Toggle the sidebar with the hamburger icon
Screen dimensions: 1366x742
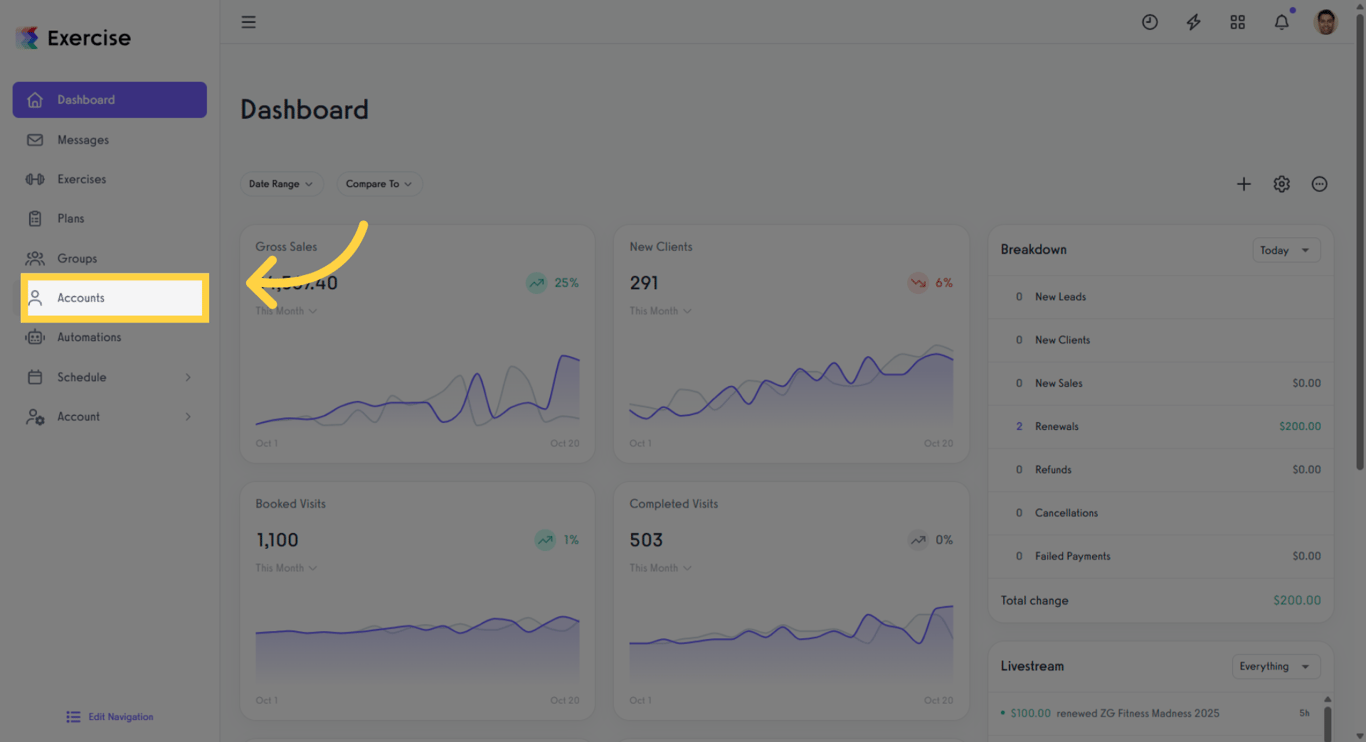[x=248, y=21]
